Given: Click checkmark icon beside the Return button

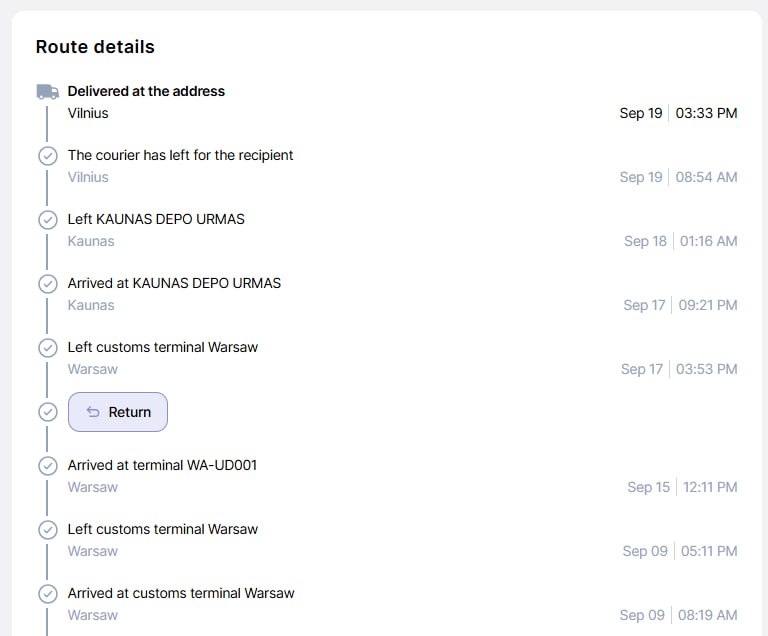Looking at the screenshot, I should [x=47, y=412].
